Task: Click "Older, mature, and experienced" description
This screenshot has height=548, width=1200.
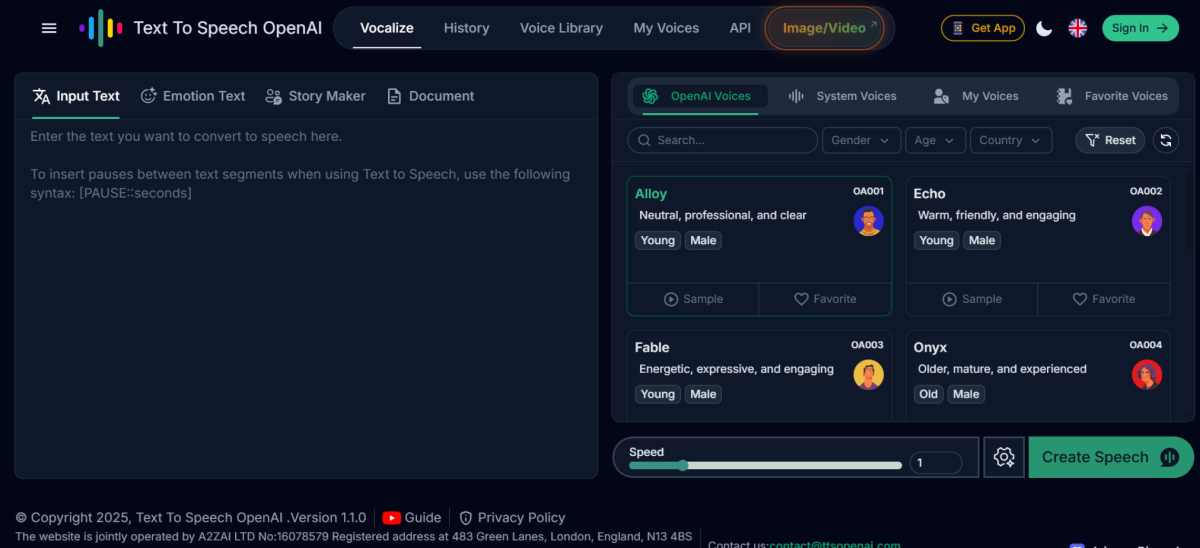Action: [1002, 369]
